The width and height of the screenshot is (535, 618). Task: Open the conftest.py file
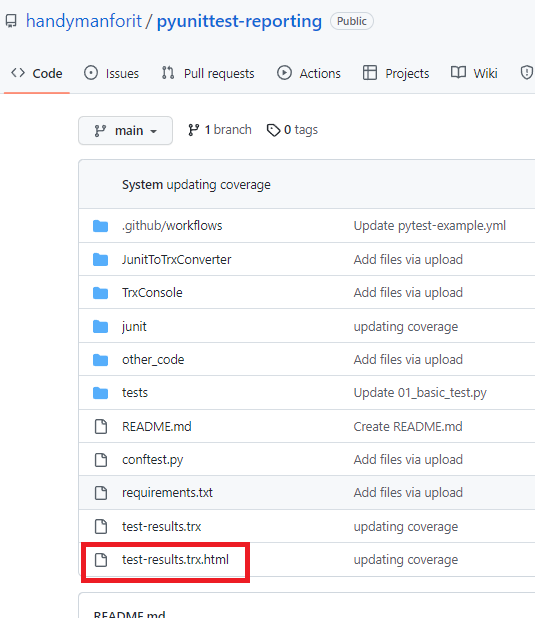tap(153, 460)
